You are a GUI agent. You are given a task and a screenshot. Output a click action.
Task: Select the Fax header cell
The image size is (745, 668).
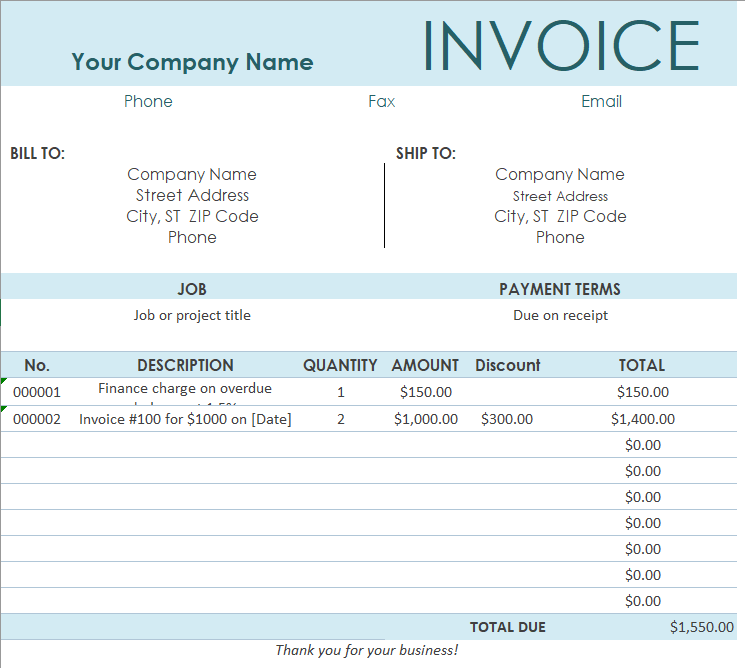pos(382,101)
